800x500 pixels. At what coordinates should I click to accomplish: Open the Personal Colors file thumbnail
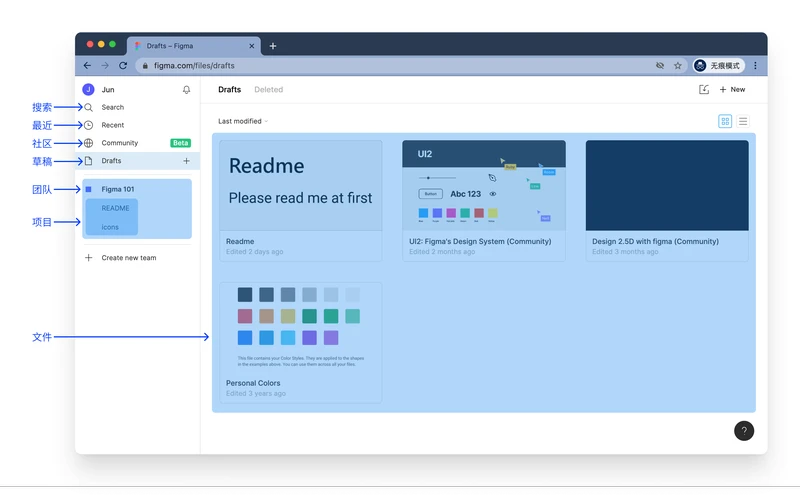pyautogui.click(x=301, y=328)
